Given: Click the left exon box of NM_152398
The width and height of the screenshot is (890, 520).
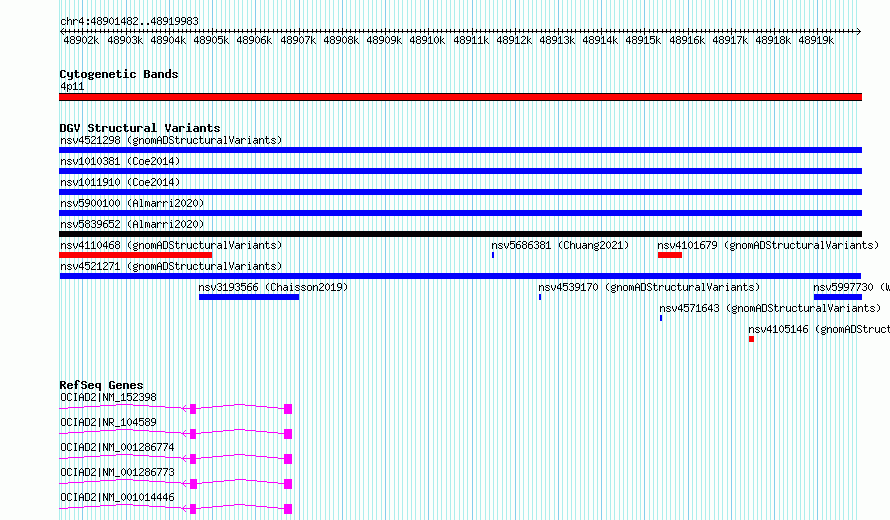Looking at the screenshot, I should point(193,409).
